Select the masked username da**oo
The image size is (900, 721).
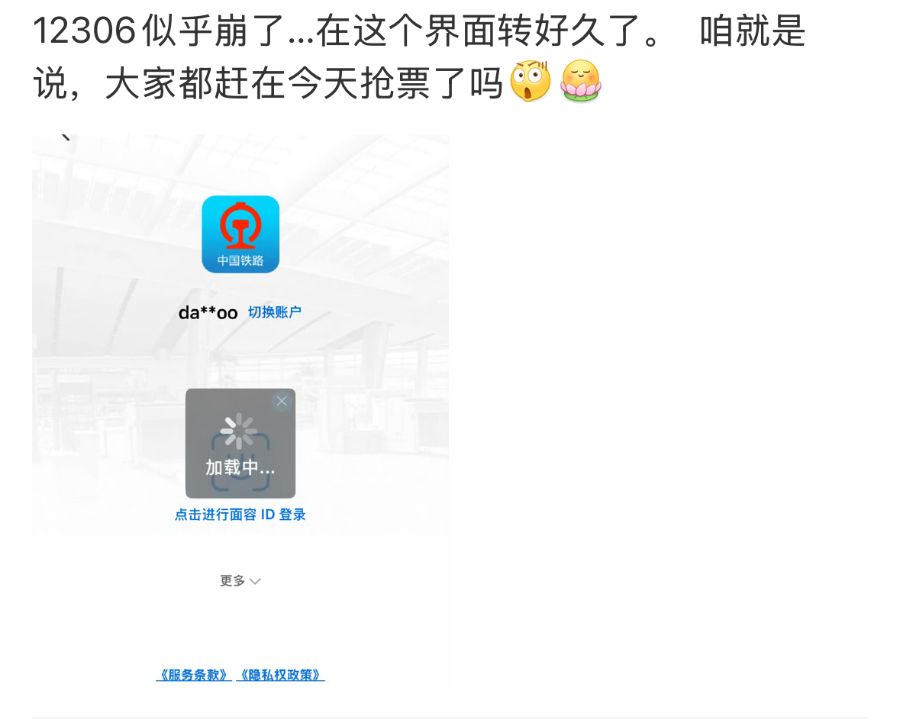tap(208, 313)
